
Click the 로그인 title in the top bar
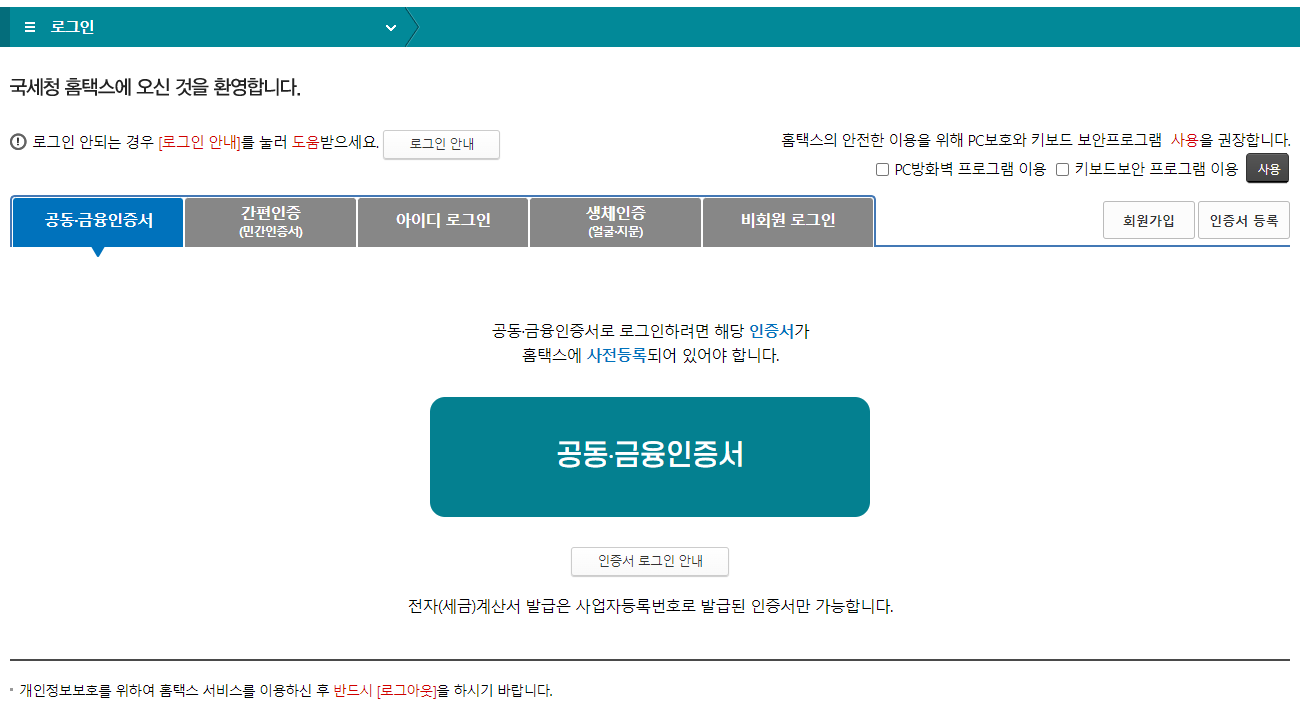pyautogui.click(x=72, y=27)
